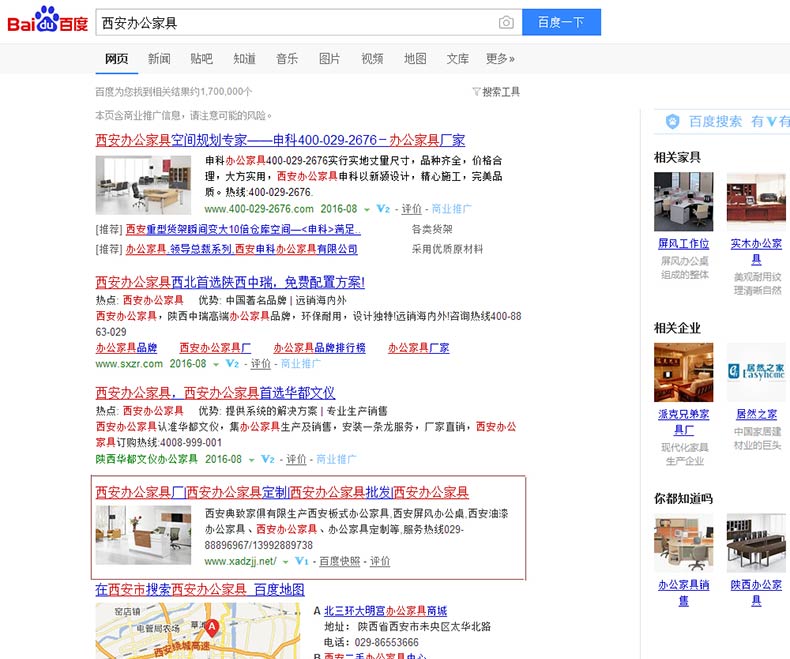Expand dropdown arrow beside www.xadzjj.net
The width and height of the screenshot is (790, 659).
(x=285, y=562)
